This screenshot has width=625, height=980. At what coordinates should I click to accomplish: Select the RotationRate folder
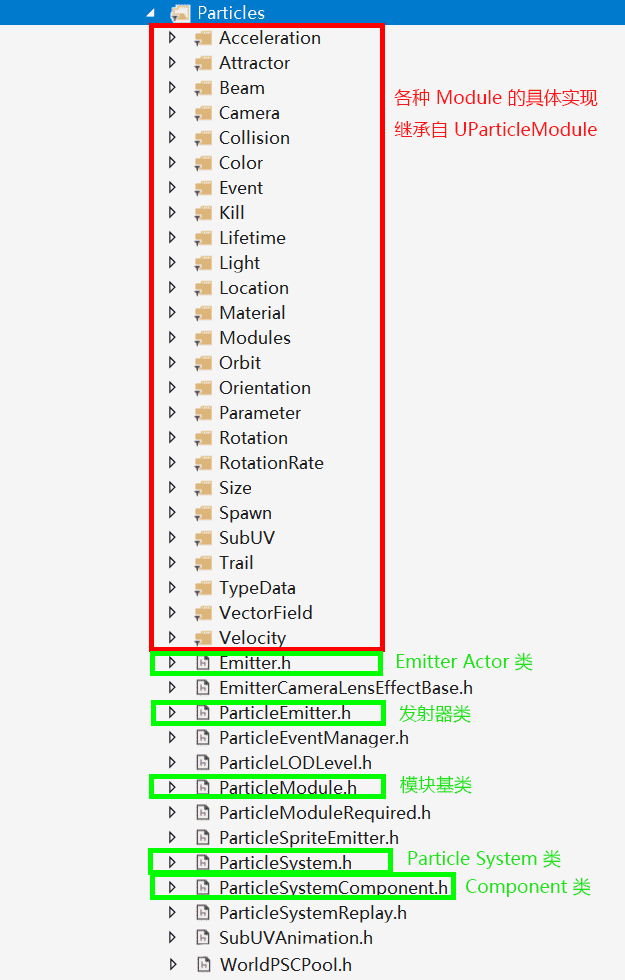271,463
